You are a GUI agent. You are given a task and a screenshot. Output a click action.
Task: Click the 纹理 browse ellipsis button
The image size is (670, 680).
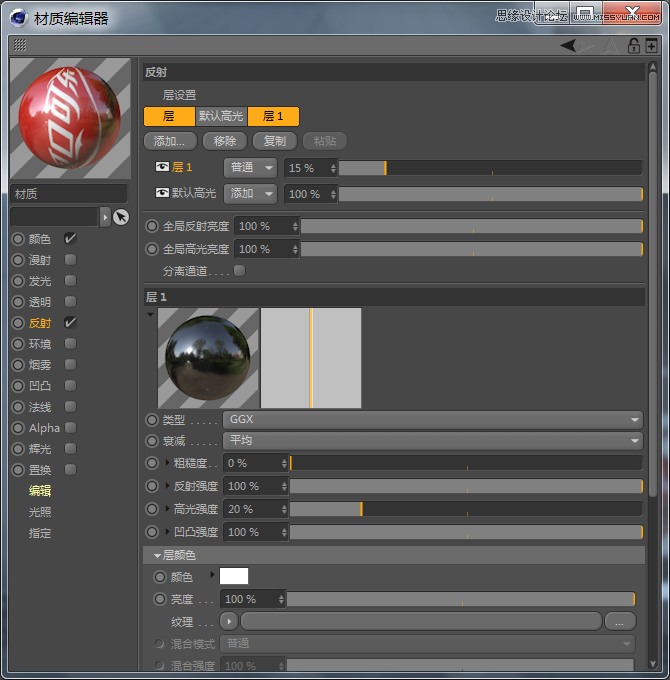point(620,621)
